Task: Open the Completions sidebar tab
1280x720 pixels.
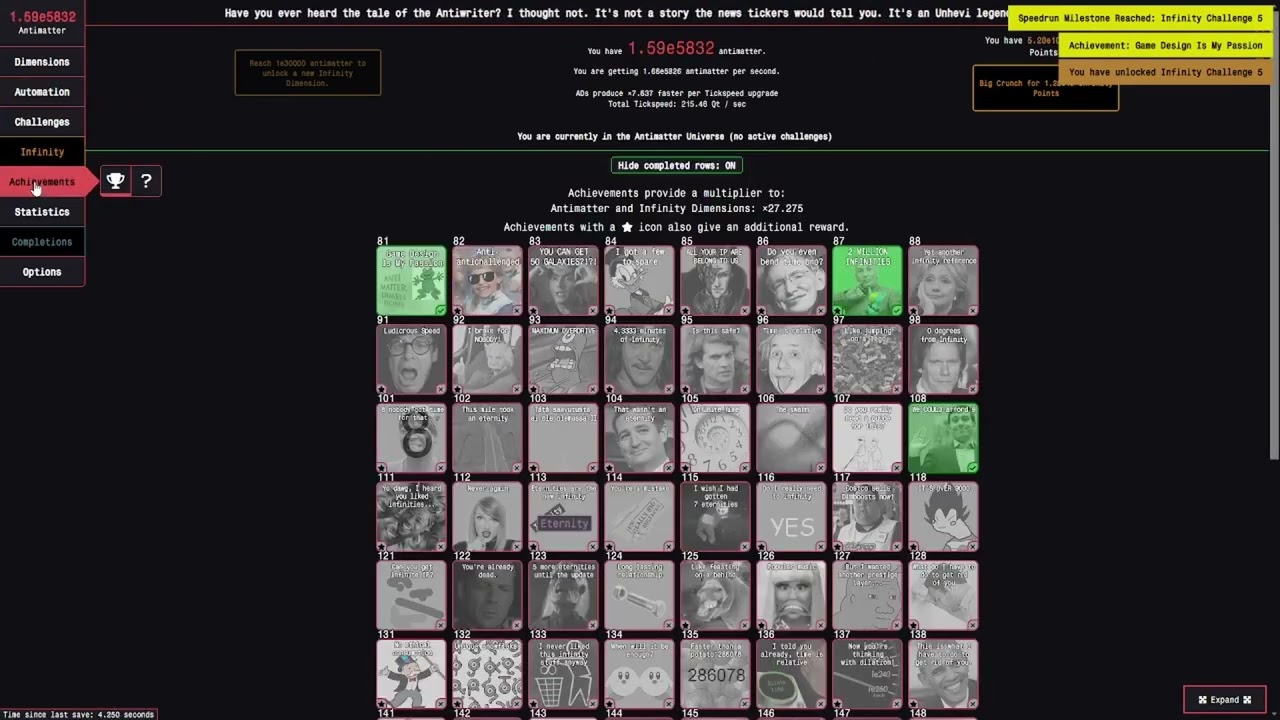Action: tap(42, 242)
